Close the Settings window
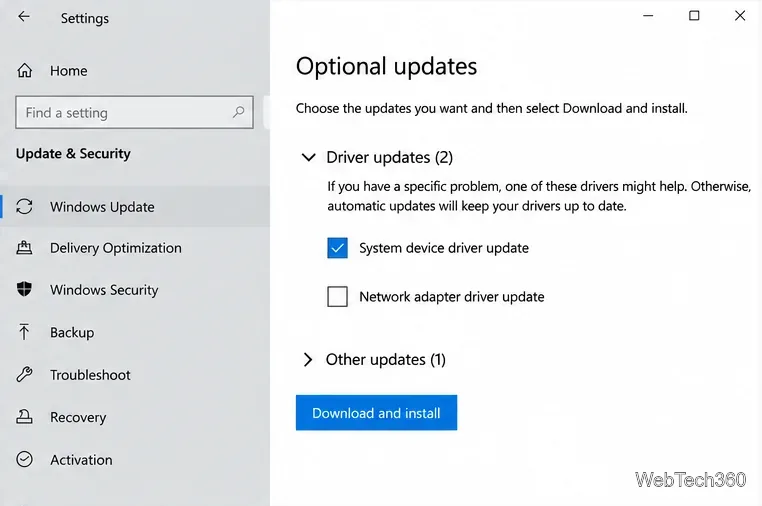762x506 pixels. [740, 16]
